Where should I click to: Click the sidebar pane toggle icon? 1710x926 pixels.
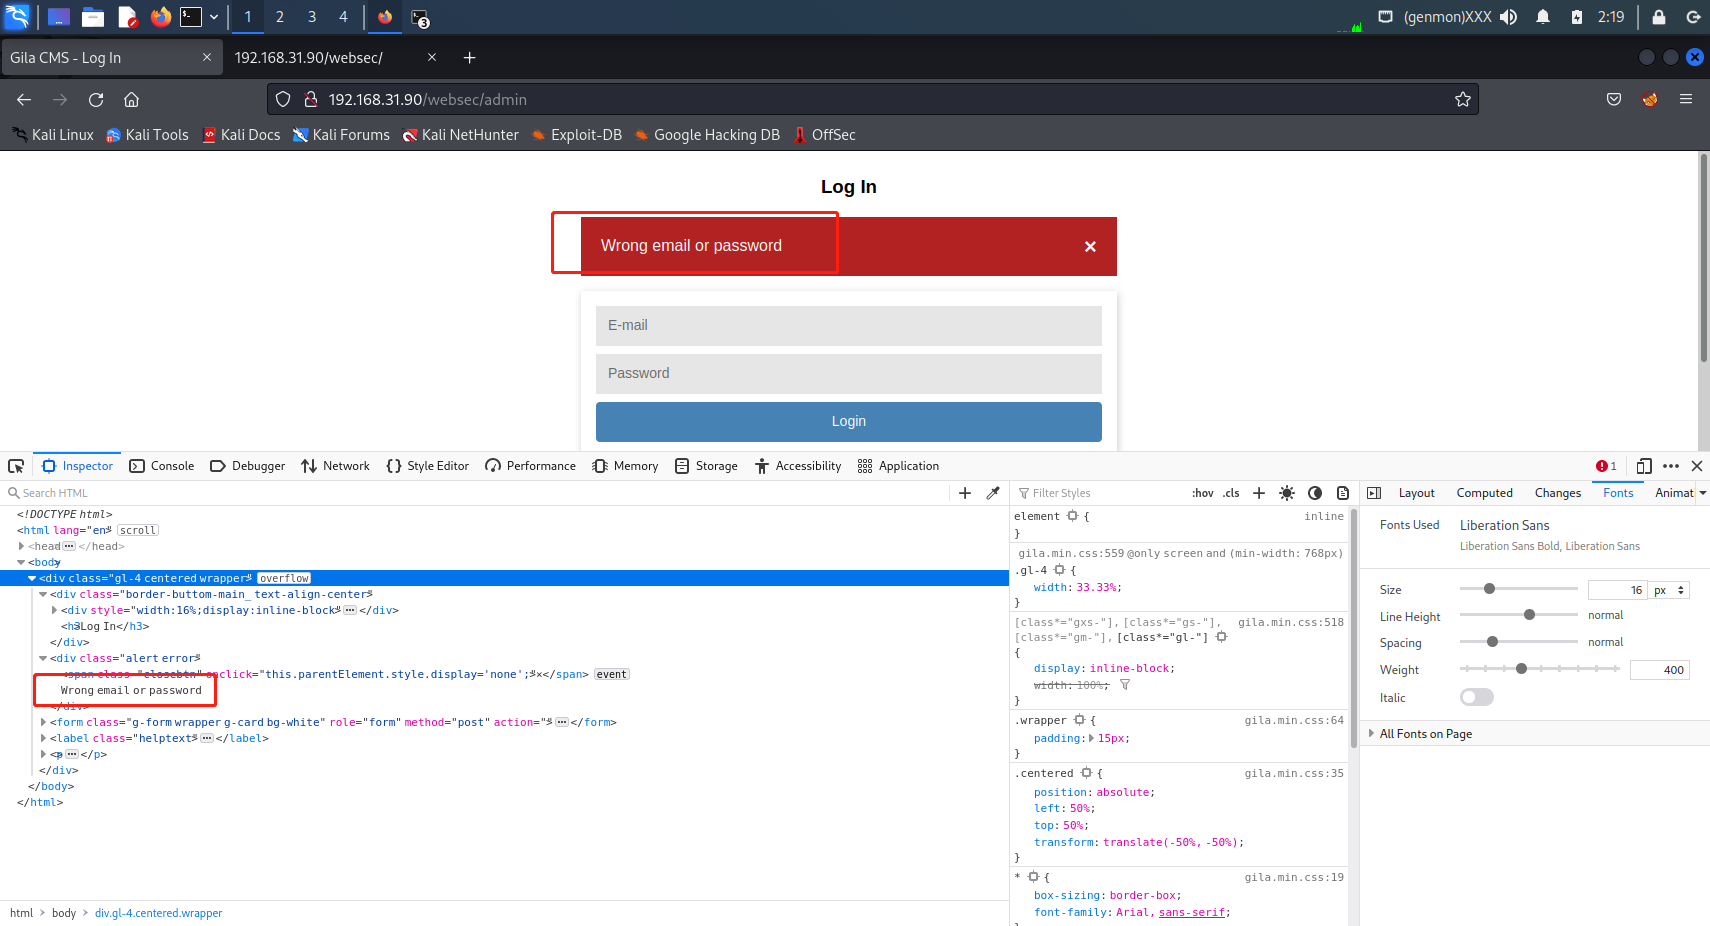click(x=1374, y=493)
